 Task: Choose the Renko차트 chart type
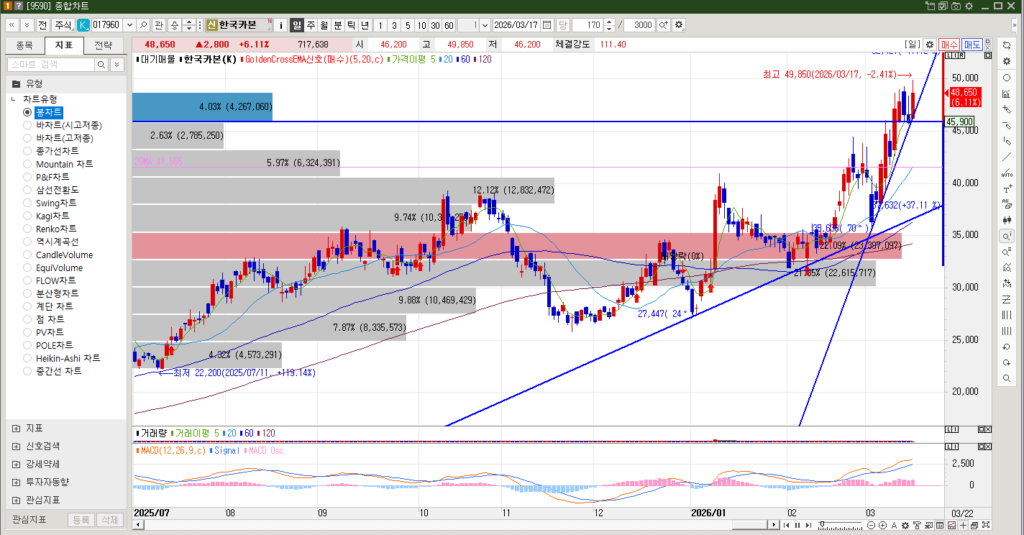(28, 229)
